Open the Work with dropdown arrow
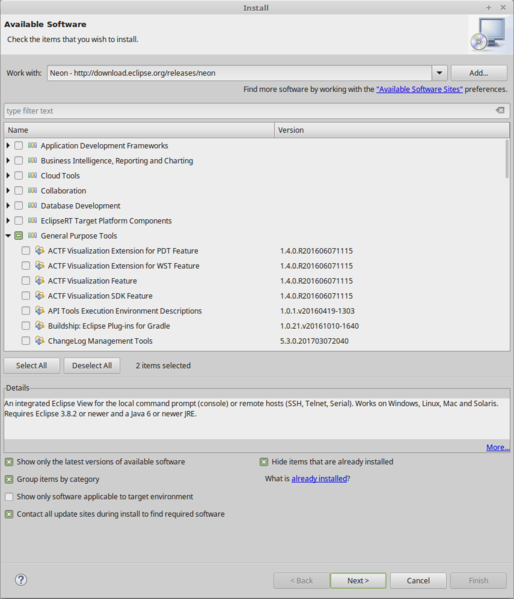514x599 pixels. pos(439,73)
